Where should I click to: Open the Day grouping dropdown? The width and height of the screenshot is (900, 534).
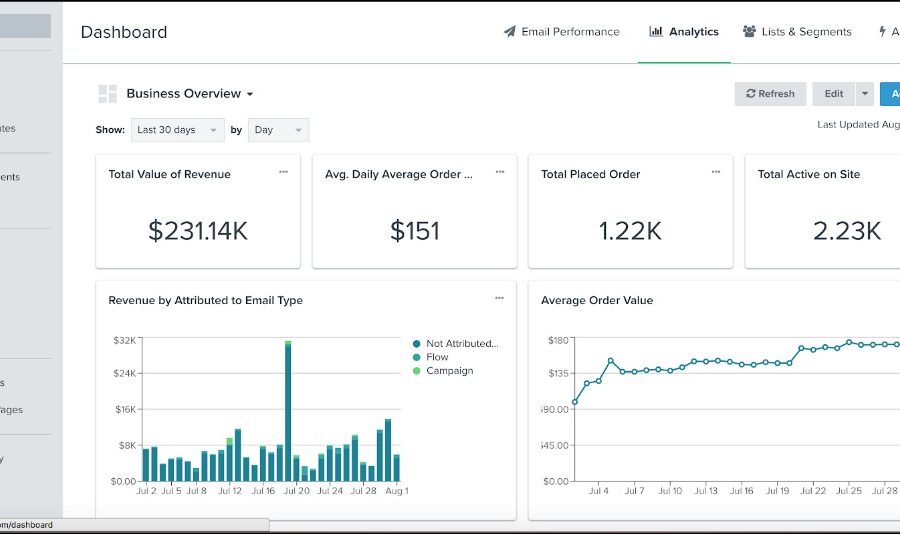[x=278, y=130]
